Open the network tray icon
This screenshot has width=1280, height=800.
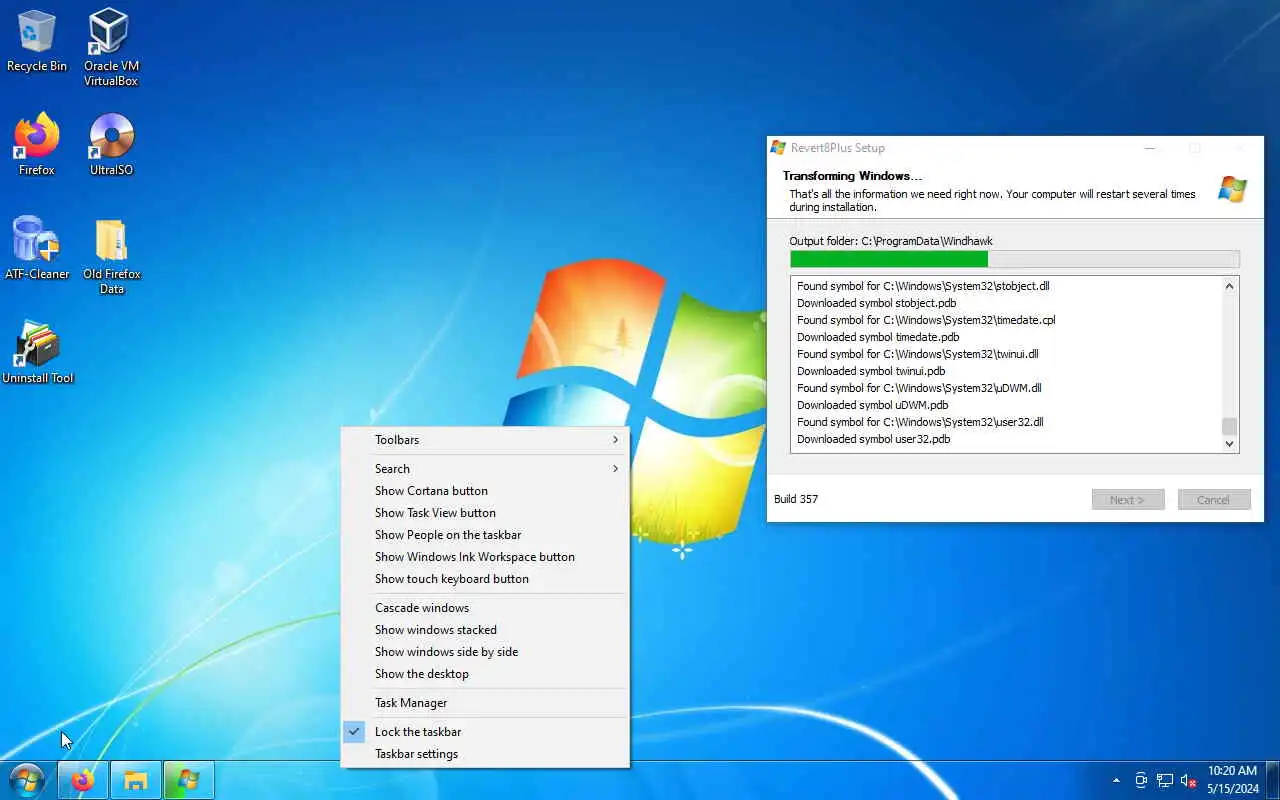click(x=1165, y=780)
